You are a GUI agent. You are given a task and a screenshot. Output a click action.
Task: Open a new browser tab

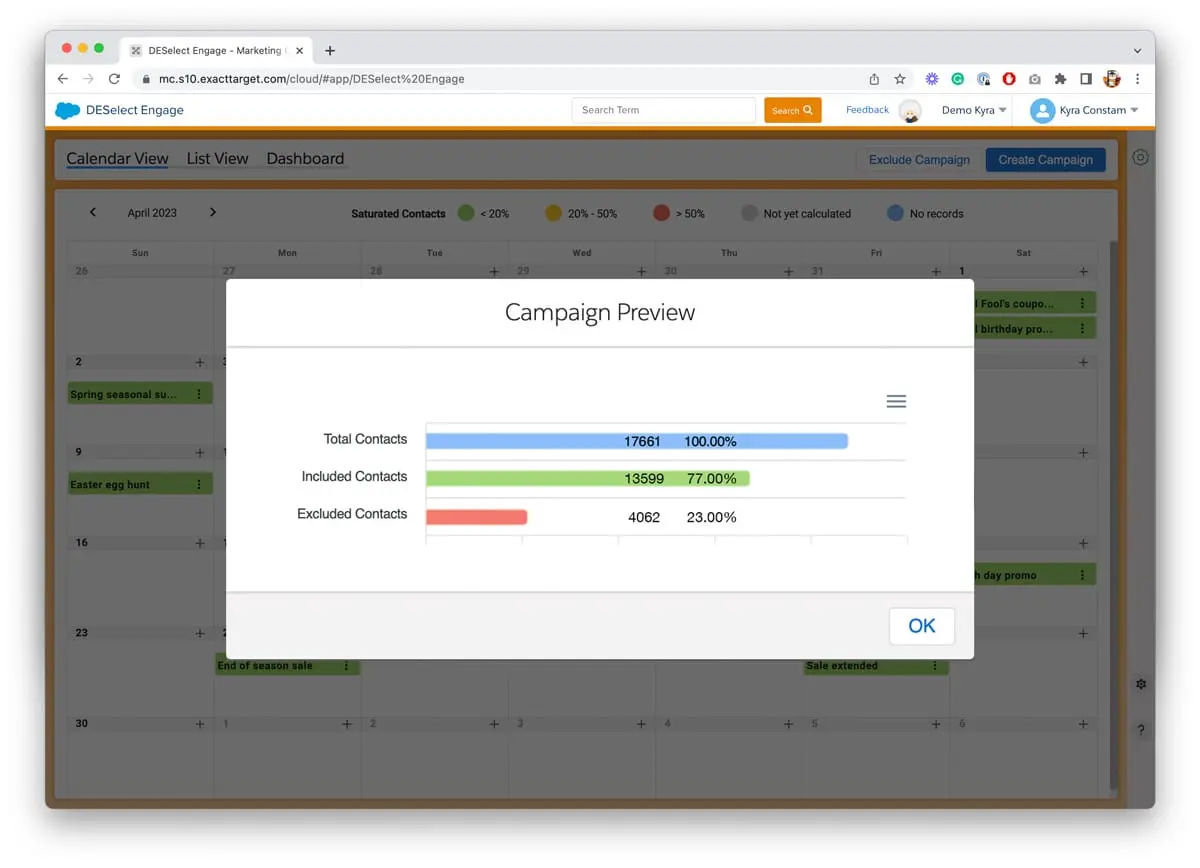pyautogui.click(x=330, y=50)
